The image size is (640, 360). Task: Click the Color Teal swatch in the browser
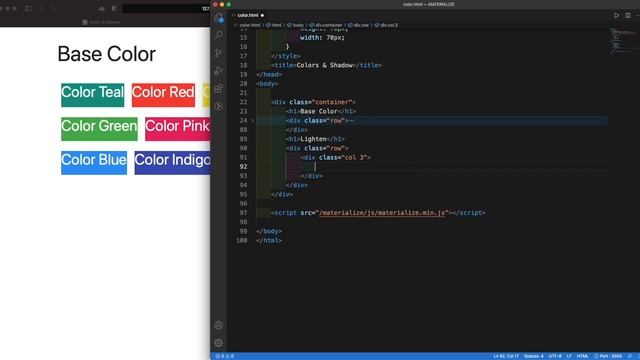93,95
